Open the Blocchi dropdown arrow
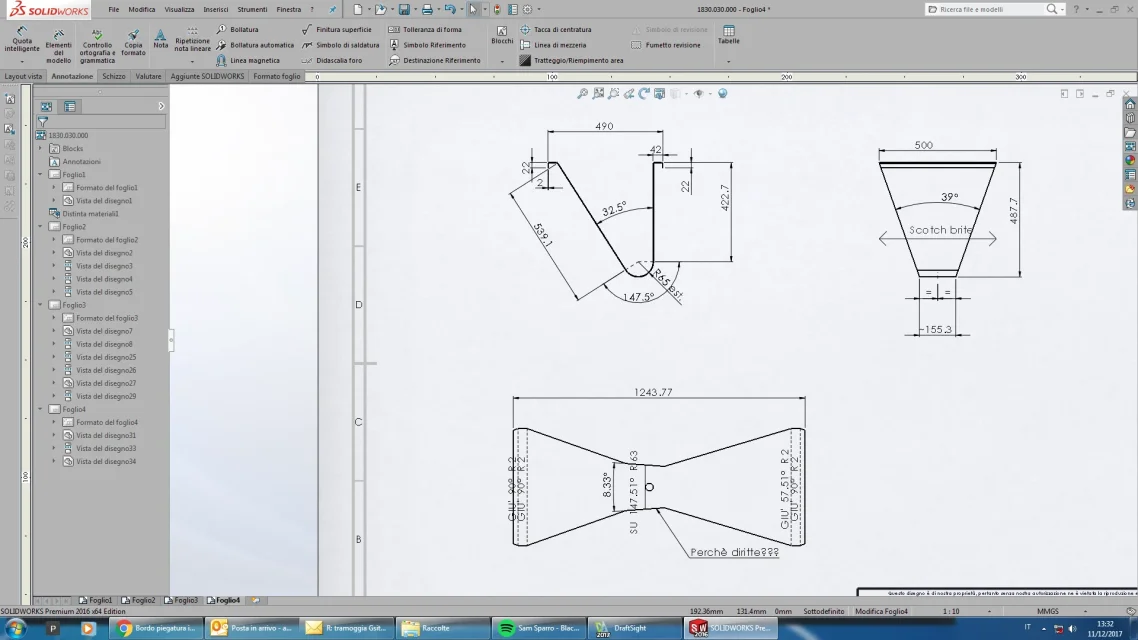 coord(502,62)
